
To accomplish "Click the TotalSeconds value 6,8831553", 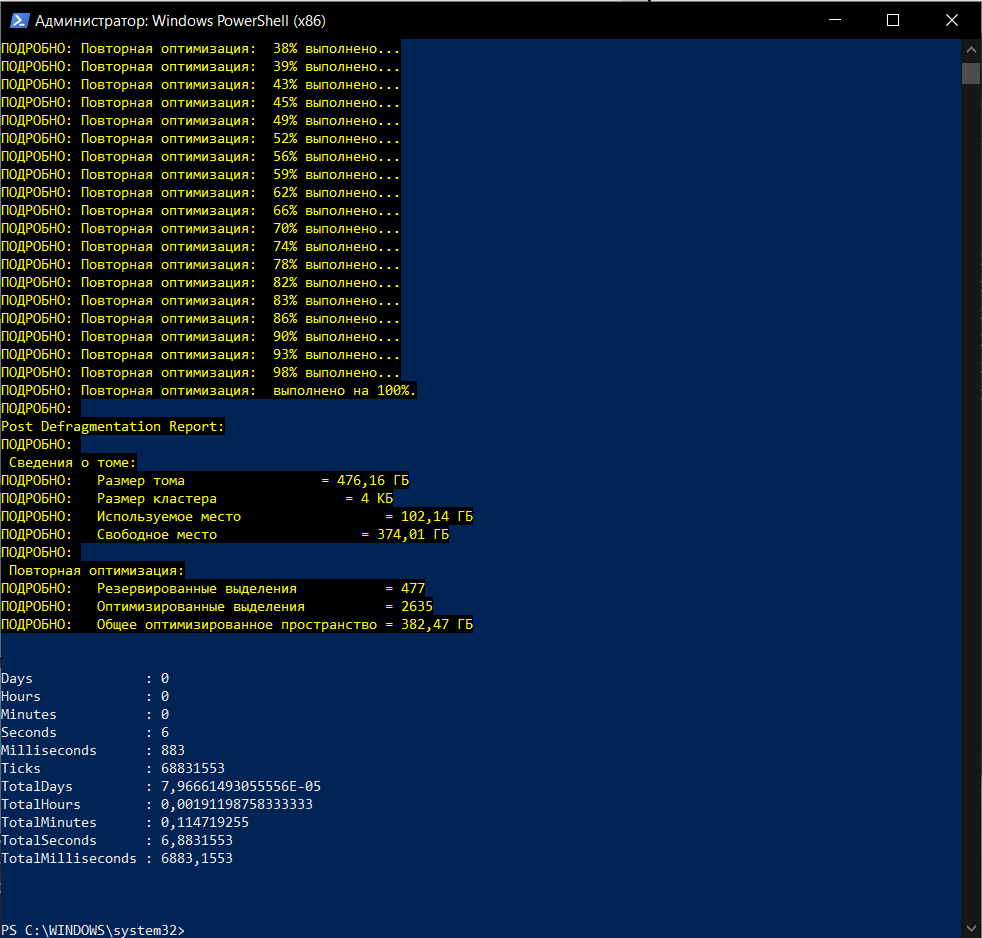I will 197,840.
